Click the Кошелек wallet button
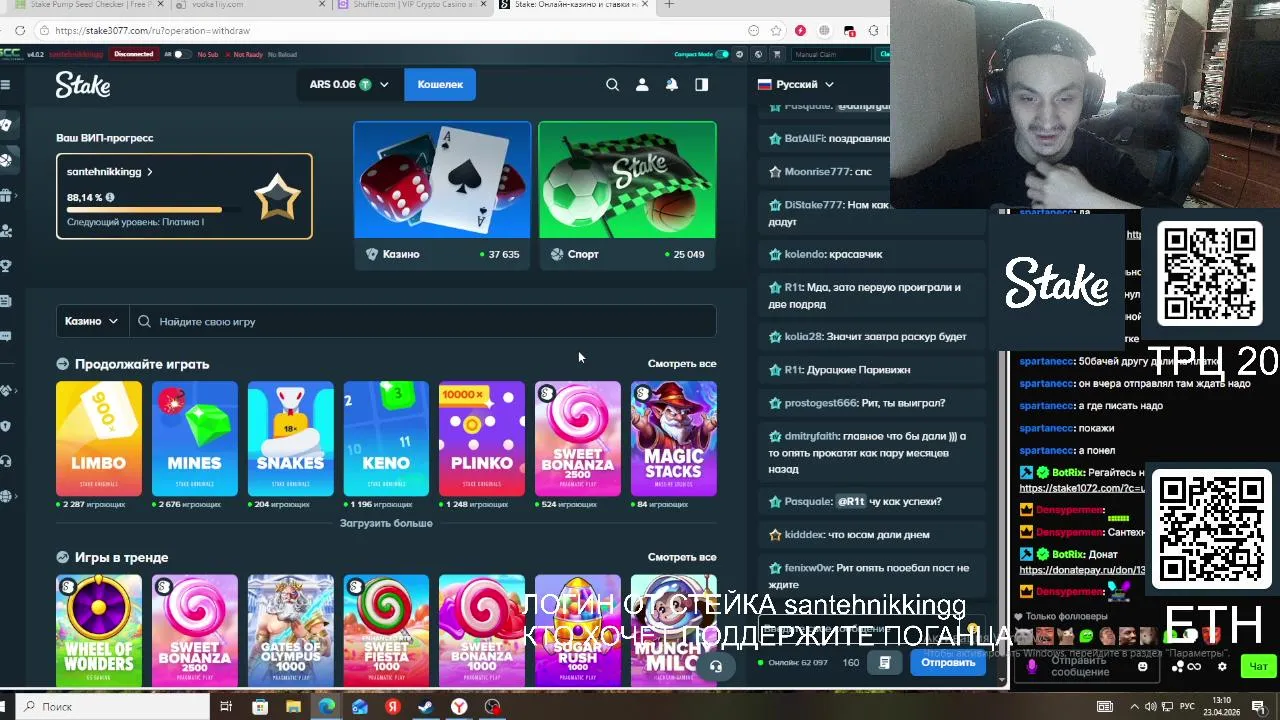The width and height of the screenshot is (1280, 720). tap(440, 85)
